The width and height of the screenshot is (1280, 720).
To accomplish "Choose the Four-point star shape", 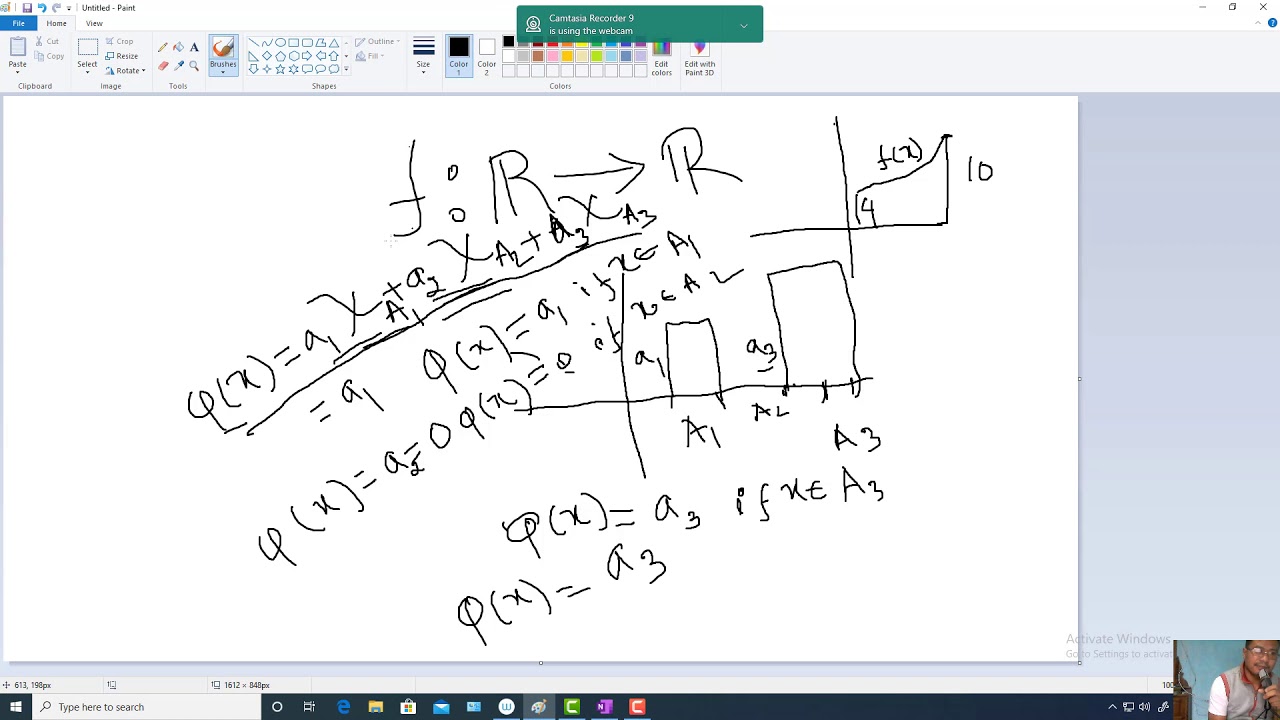I will coord(267,69).
